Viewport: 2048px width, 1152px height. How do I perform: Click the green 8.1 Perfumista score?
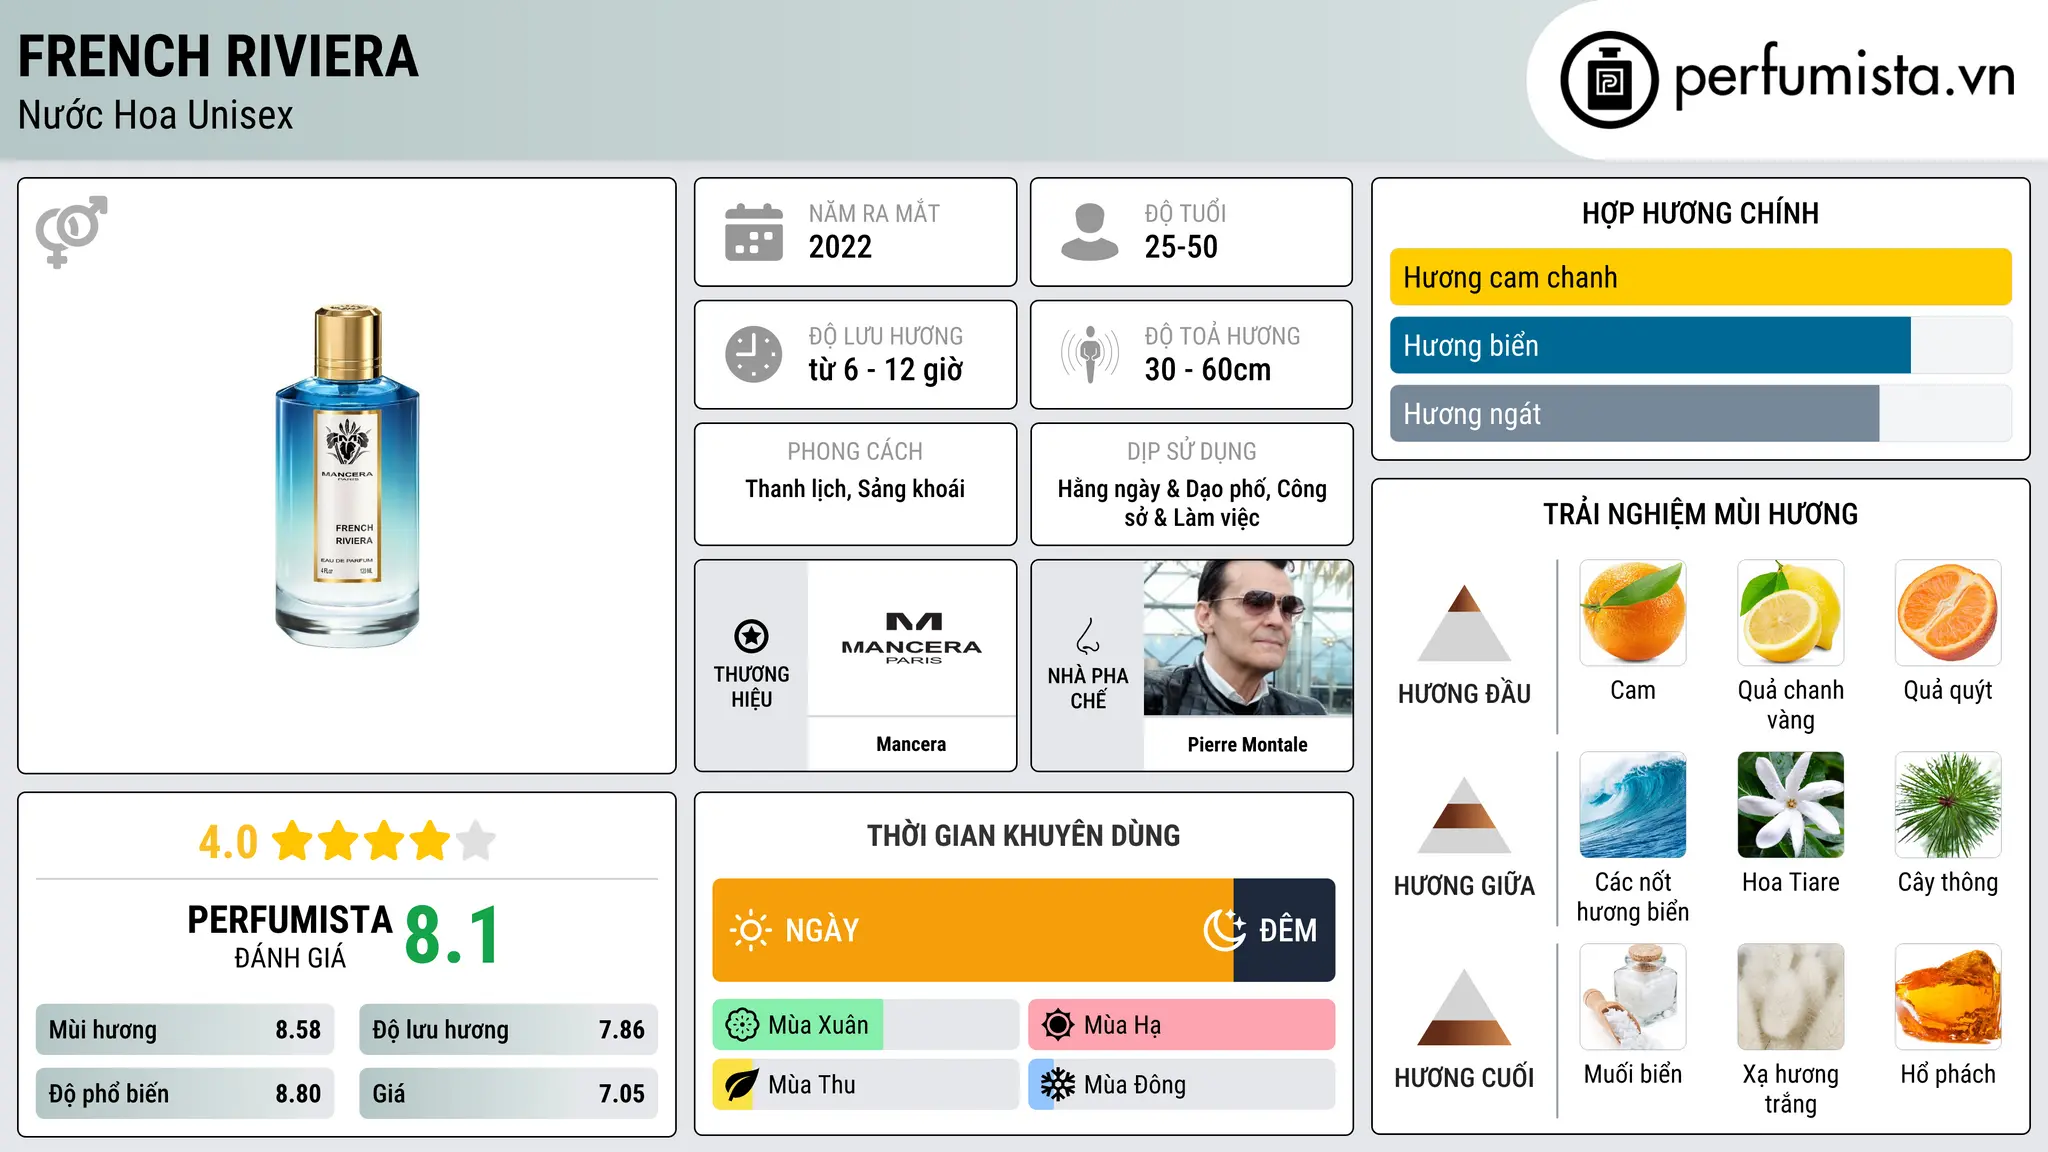(x=452, y=935)
